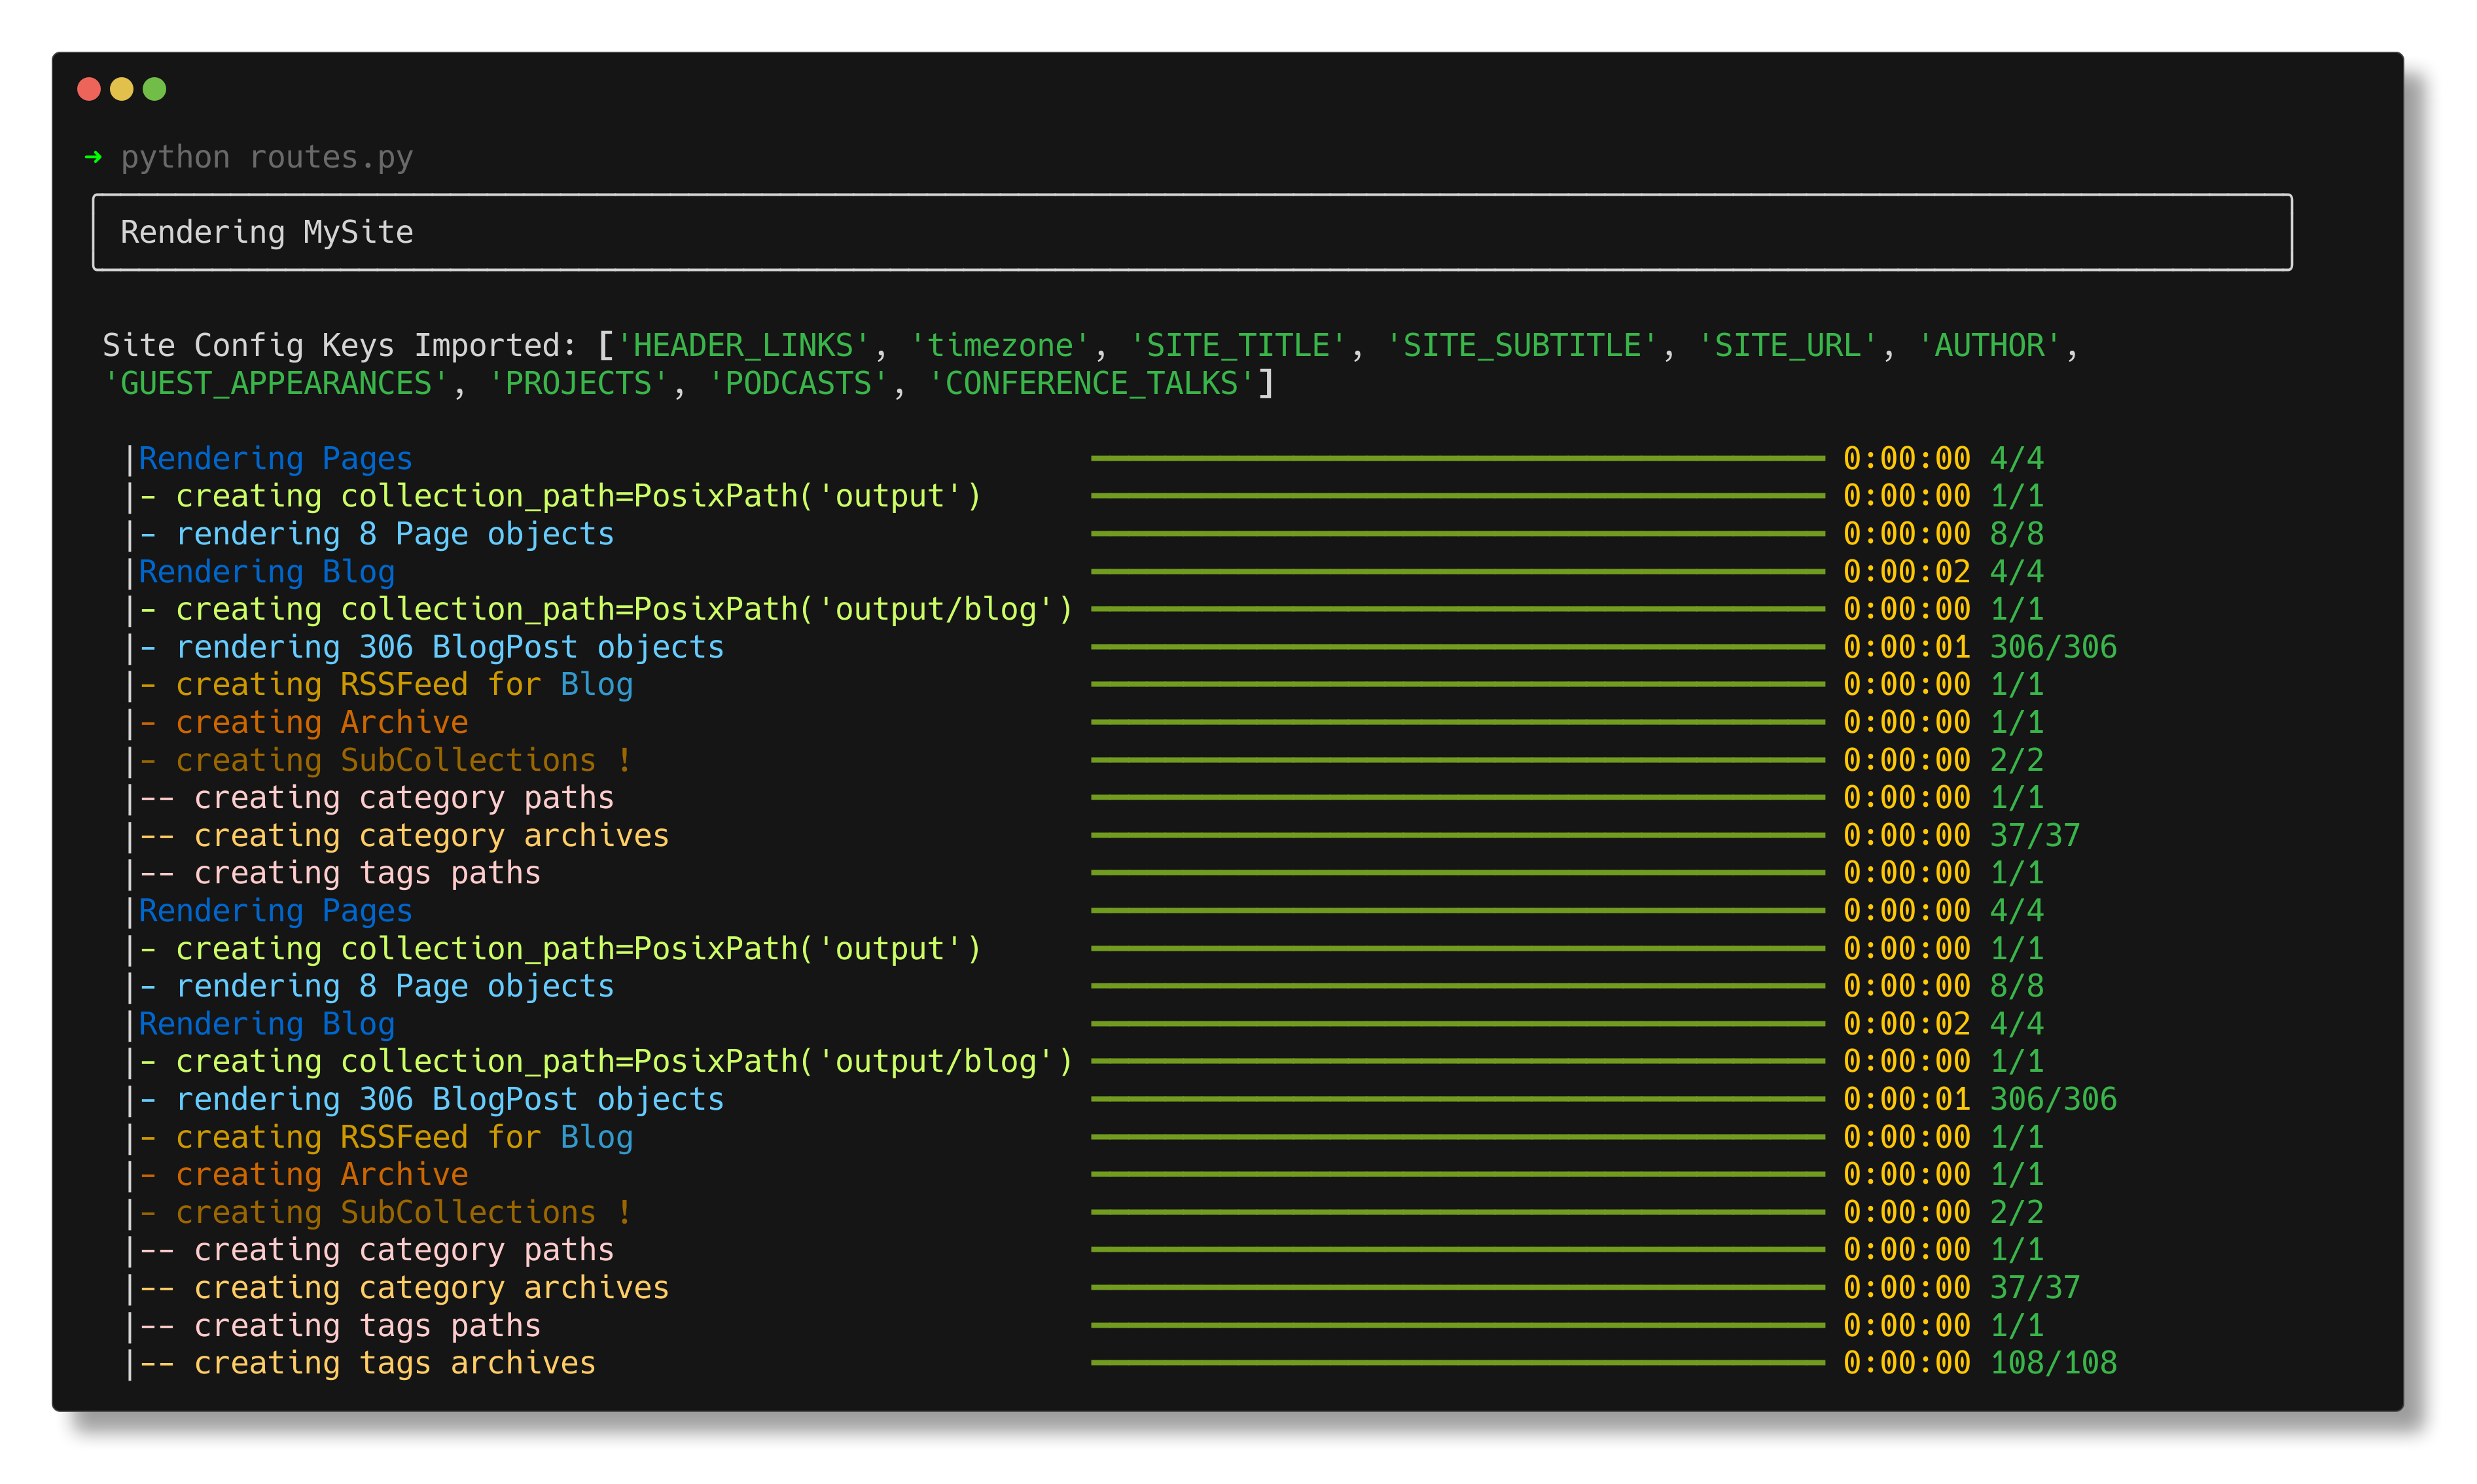Select the '108/108' completion count

click(x=2053, y=1363)
